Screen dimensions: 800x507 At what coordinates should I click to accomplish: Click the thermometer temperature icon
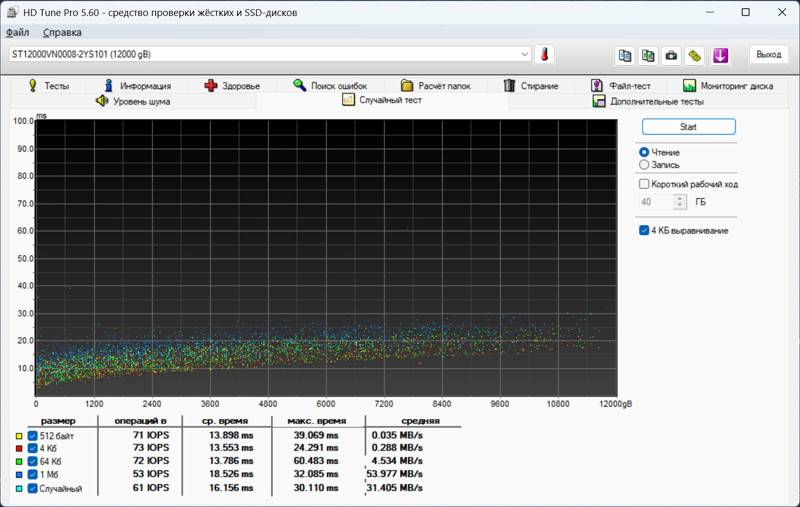[544, 54]
